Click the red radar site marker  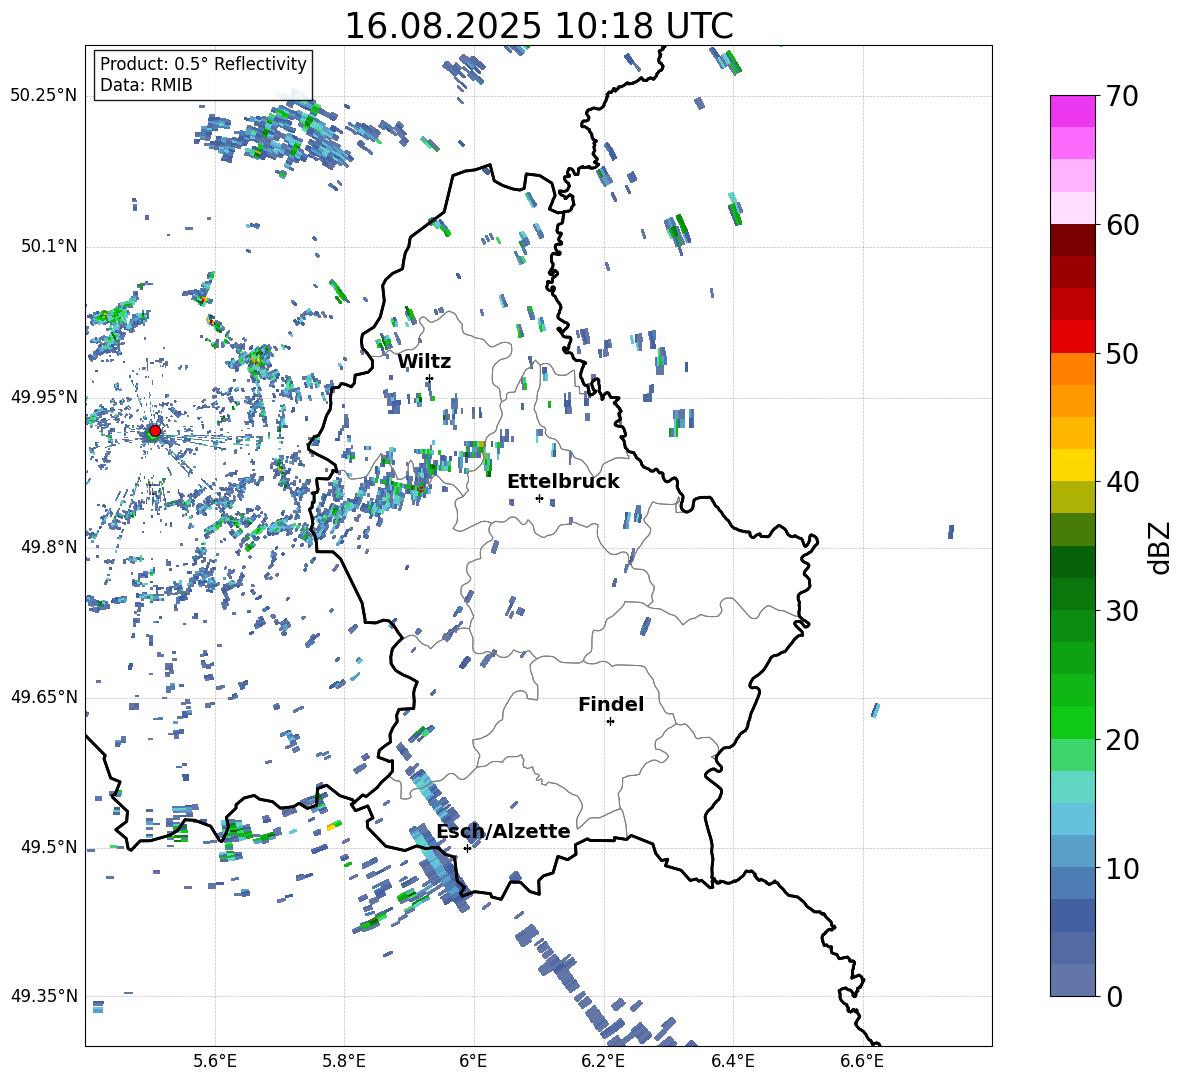point(155,431)
